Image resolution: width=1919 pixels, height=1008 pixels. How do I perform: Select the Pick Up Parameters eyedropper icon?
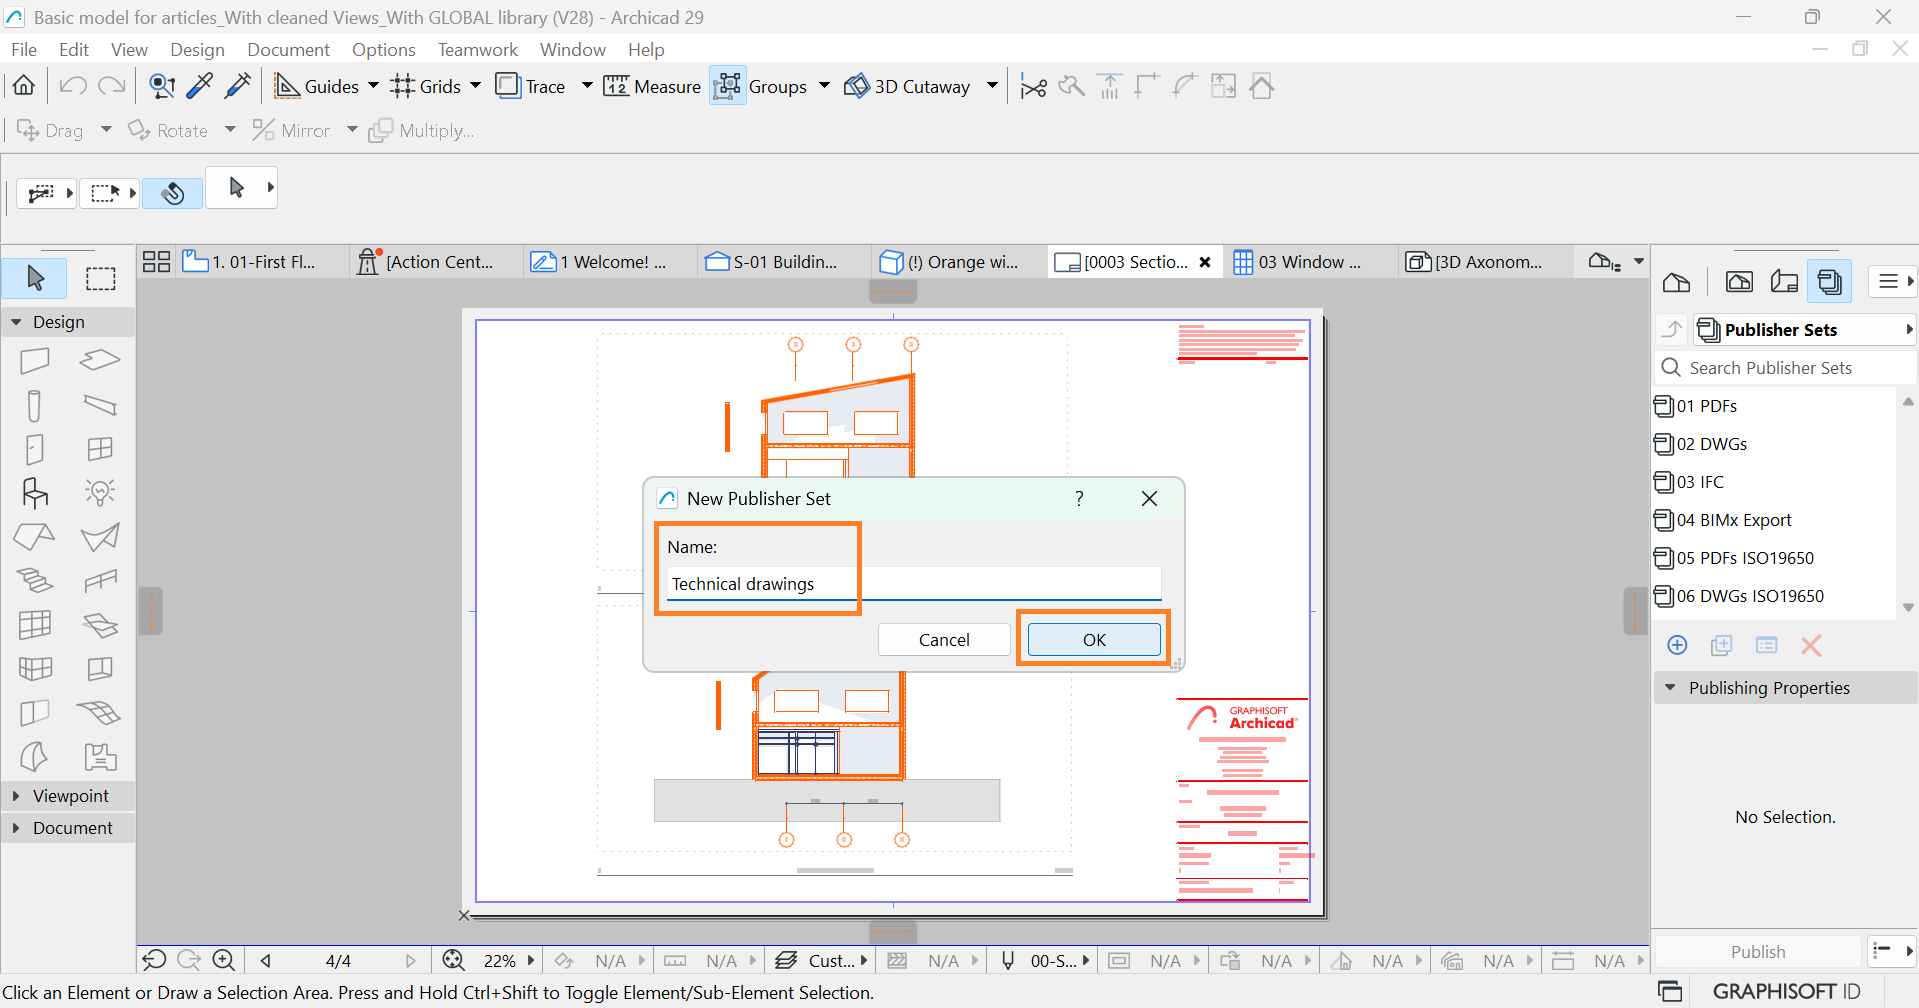(200, 86)
